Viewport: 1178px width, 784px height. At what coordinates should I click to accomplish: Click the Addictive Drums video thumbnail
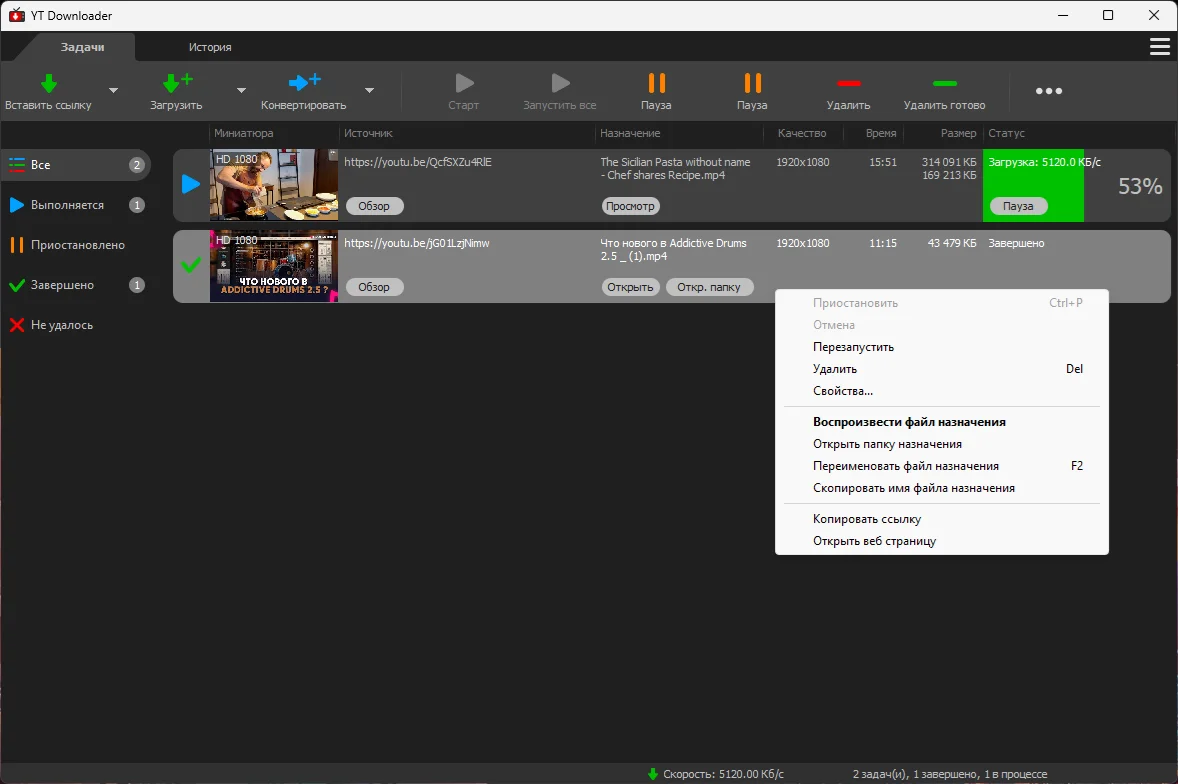[x=273, y=266]
